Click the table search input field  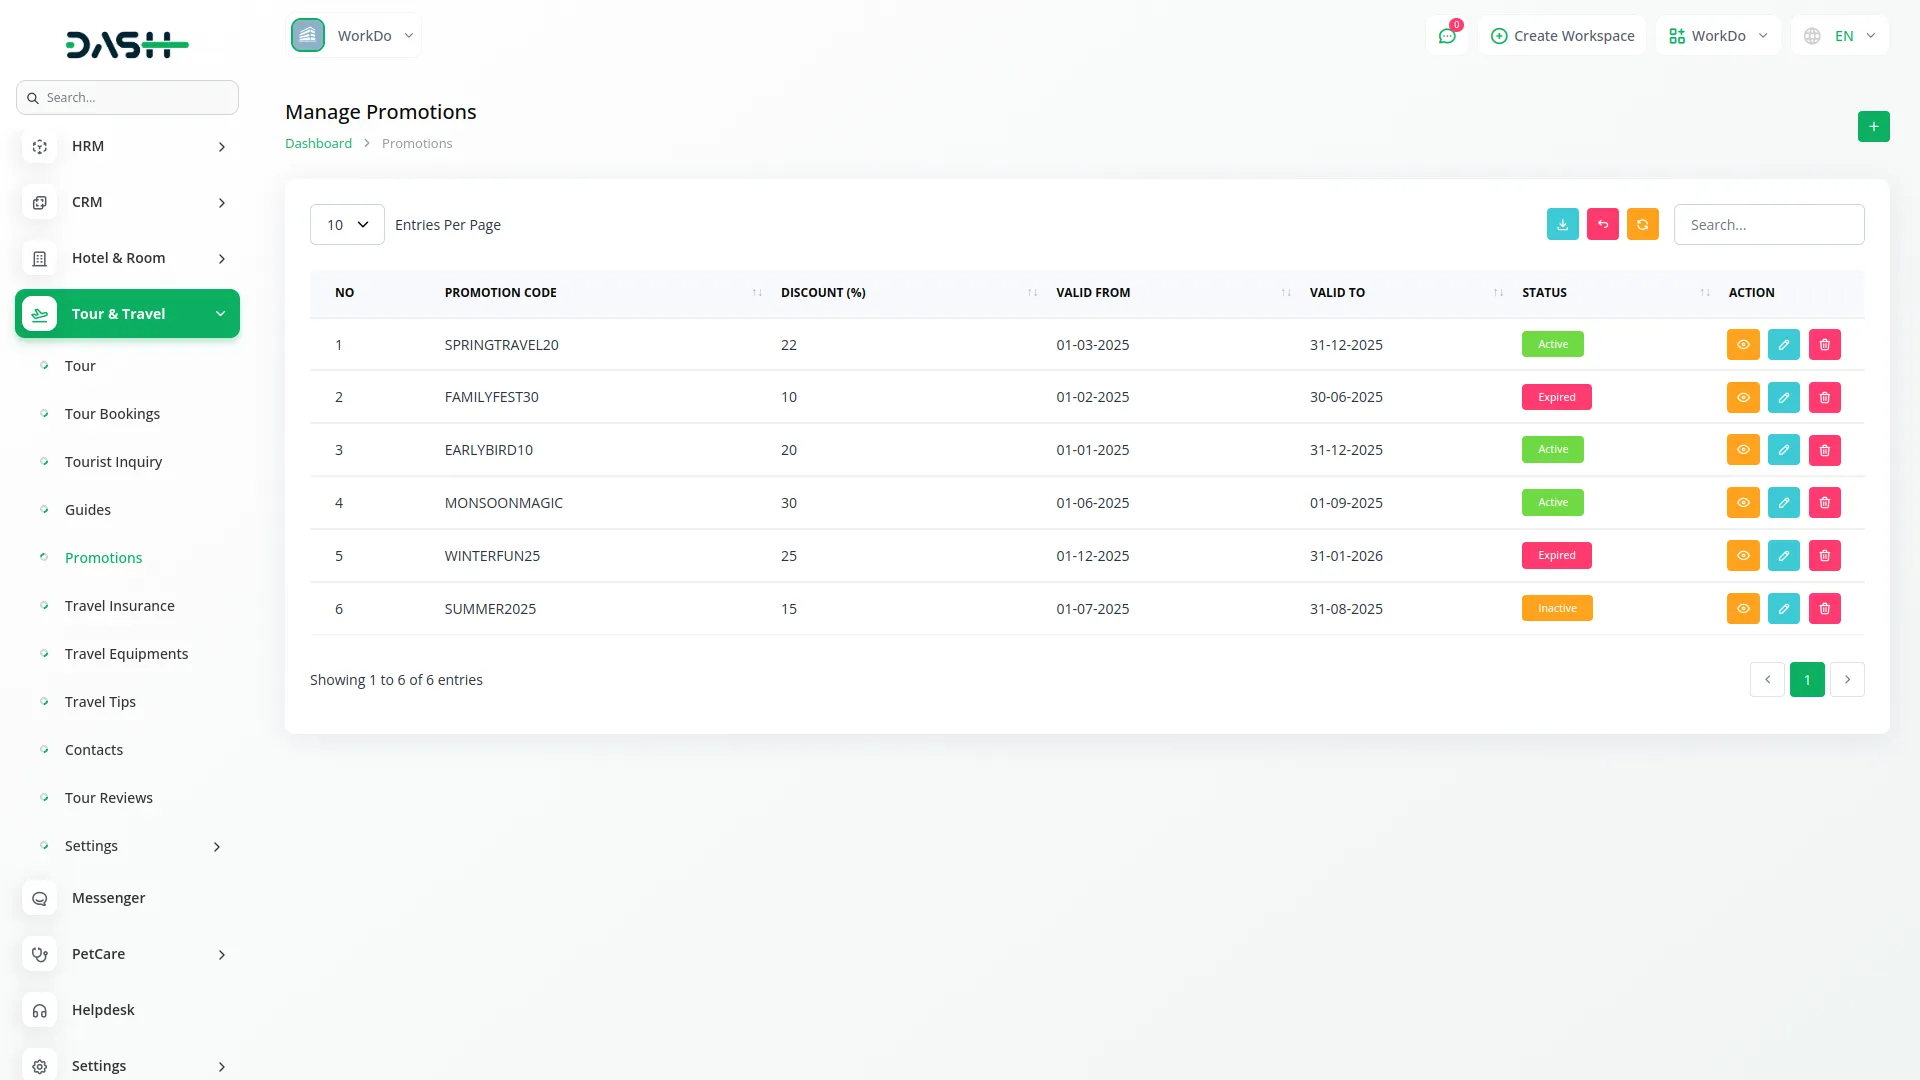pos(1768,225)
